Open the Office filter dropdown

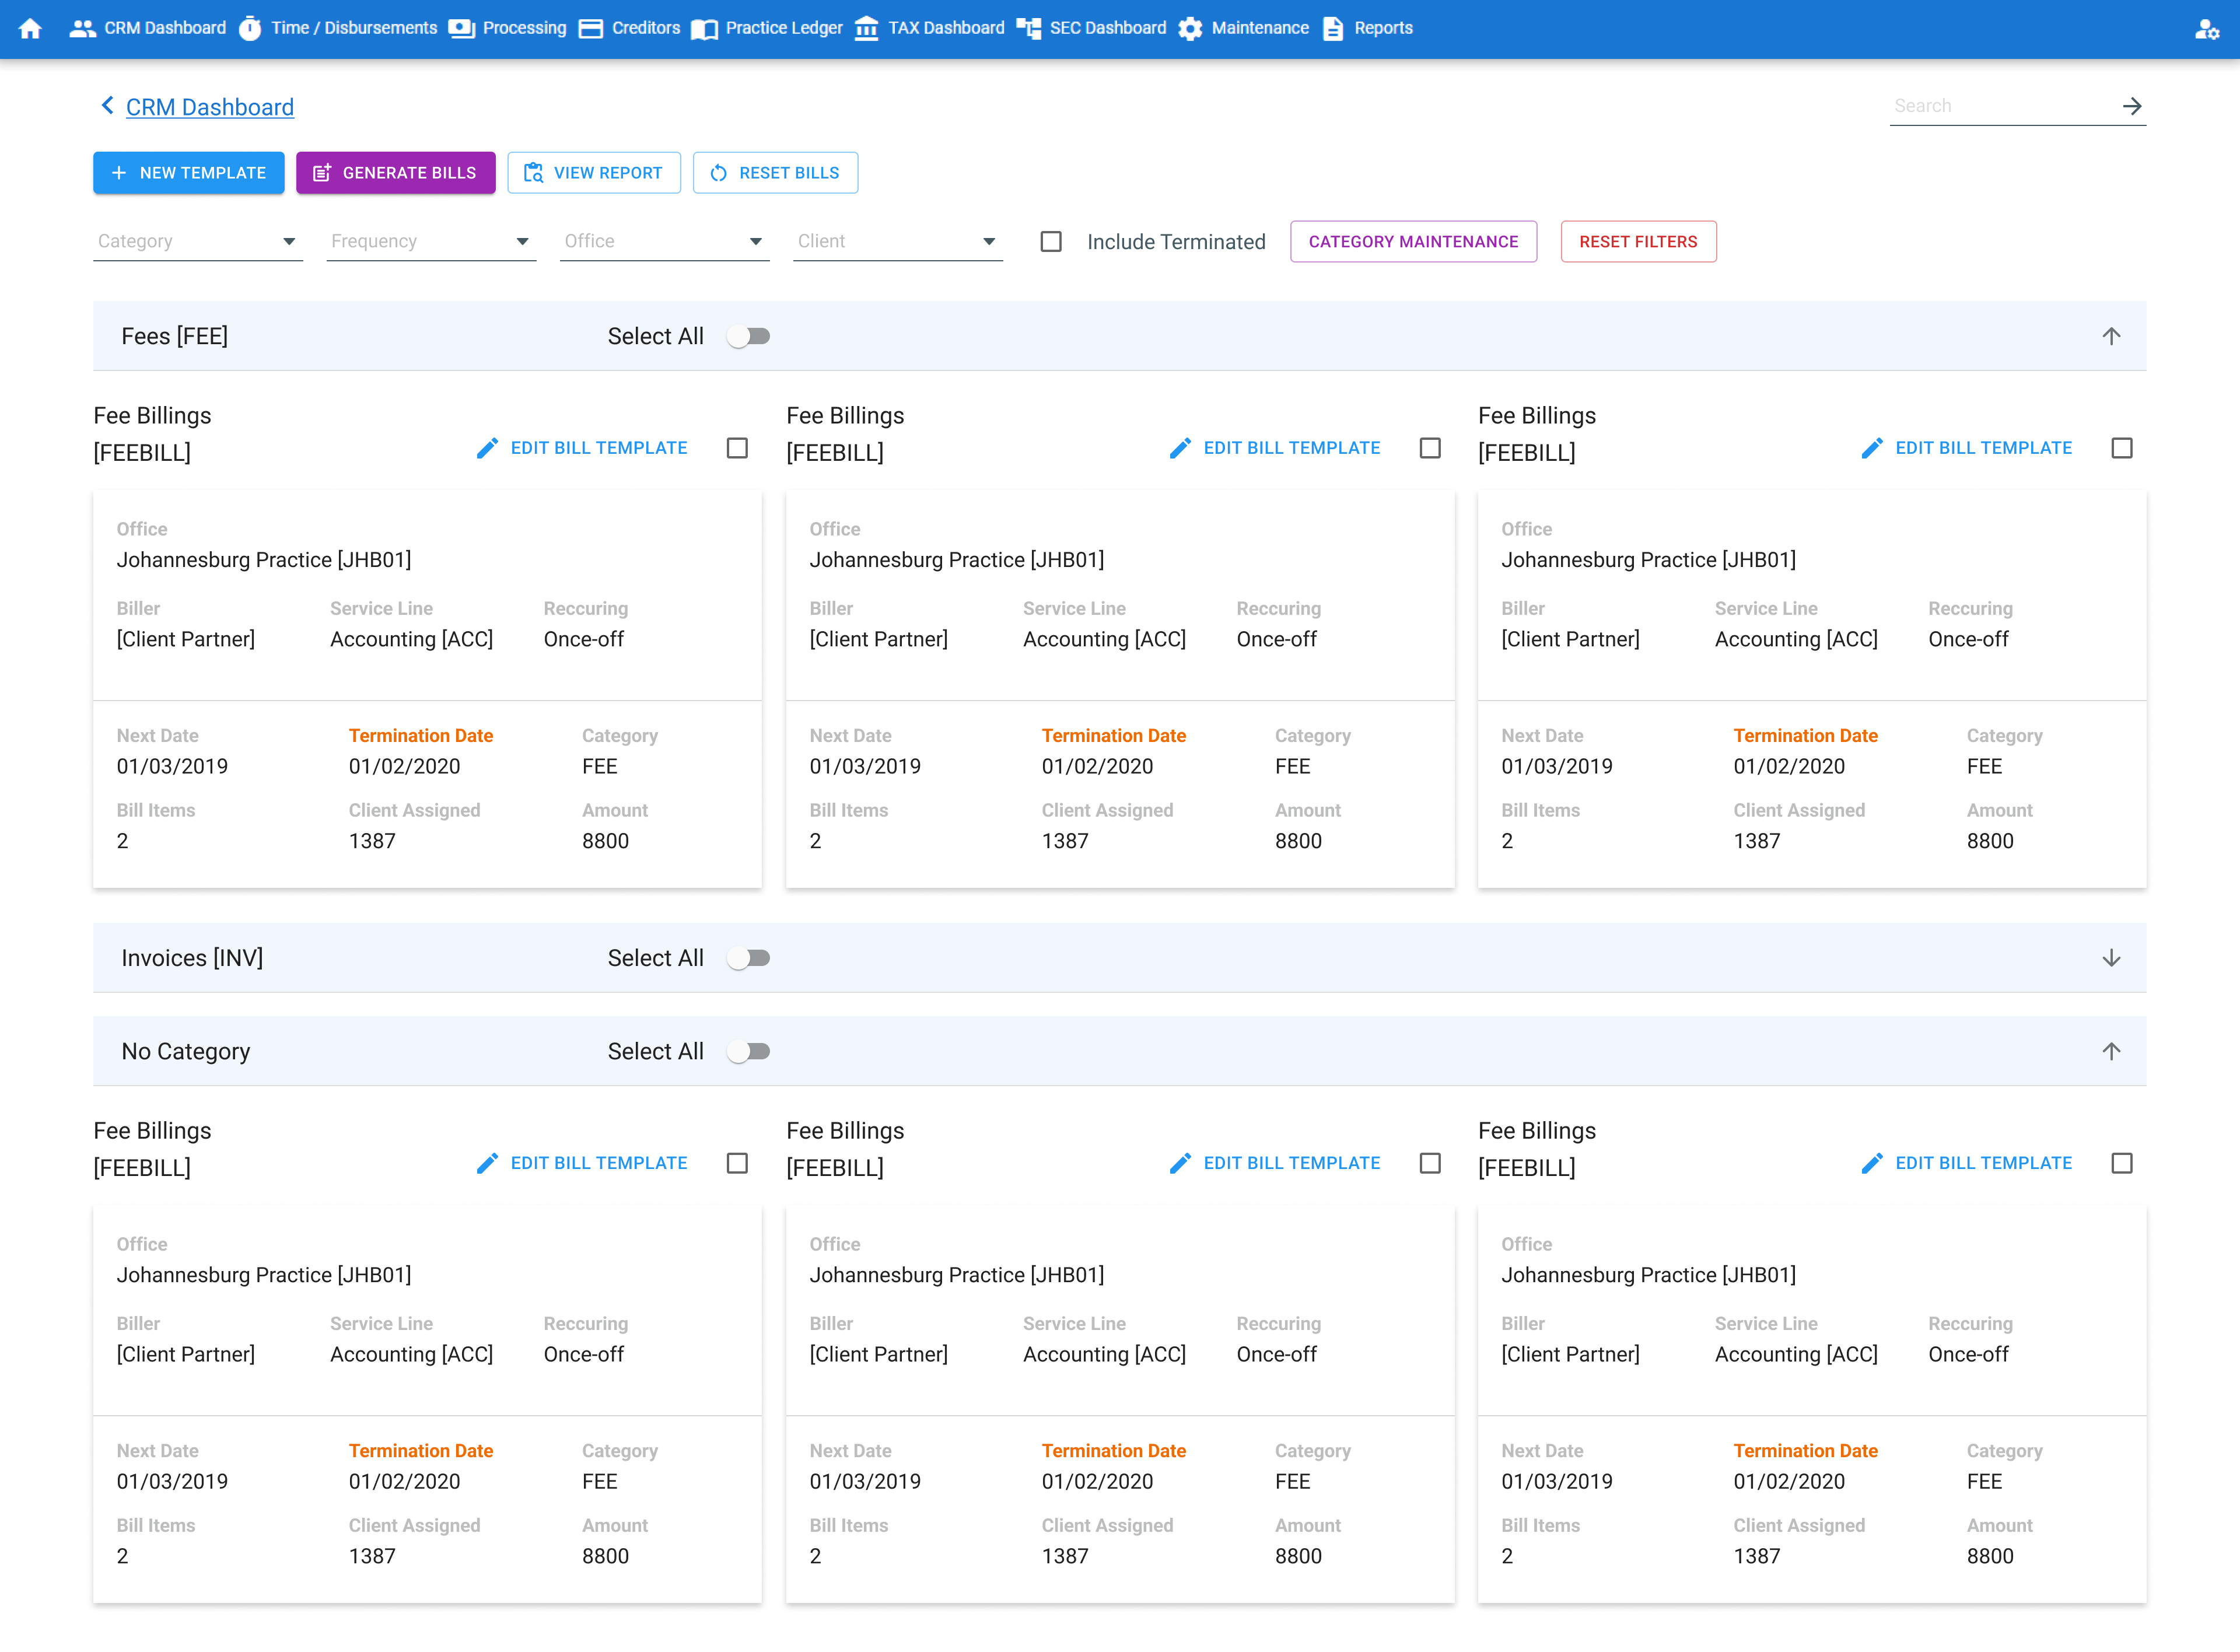pos(665,241)
